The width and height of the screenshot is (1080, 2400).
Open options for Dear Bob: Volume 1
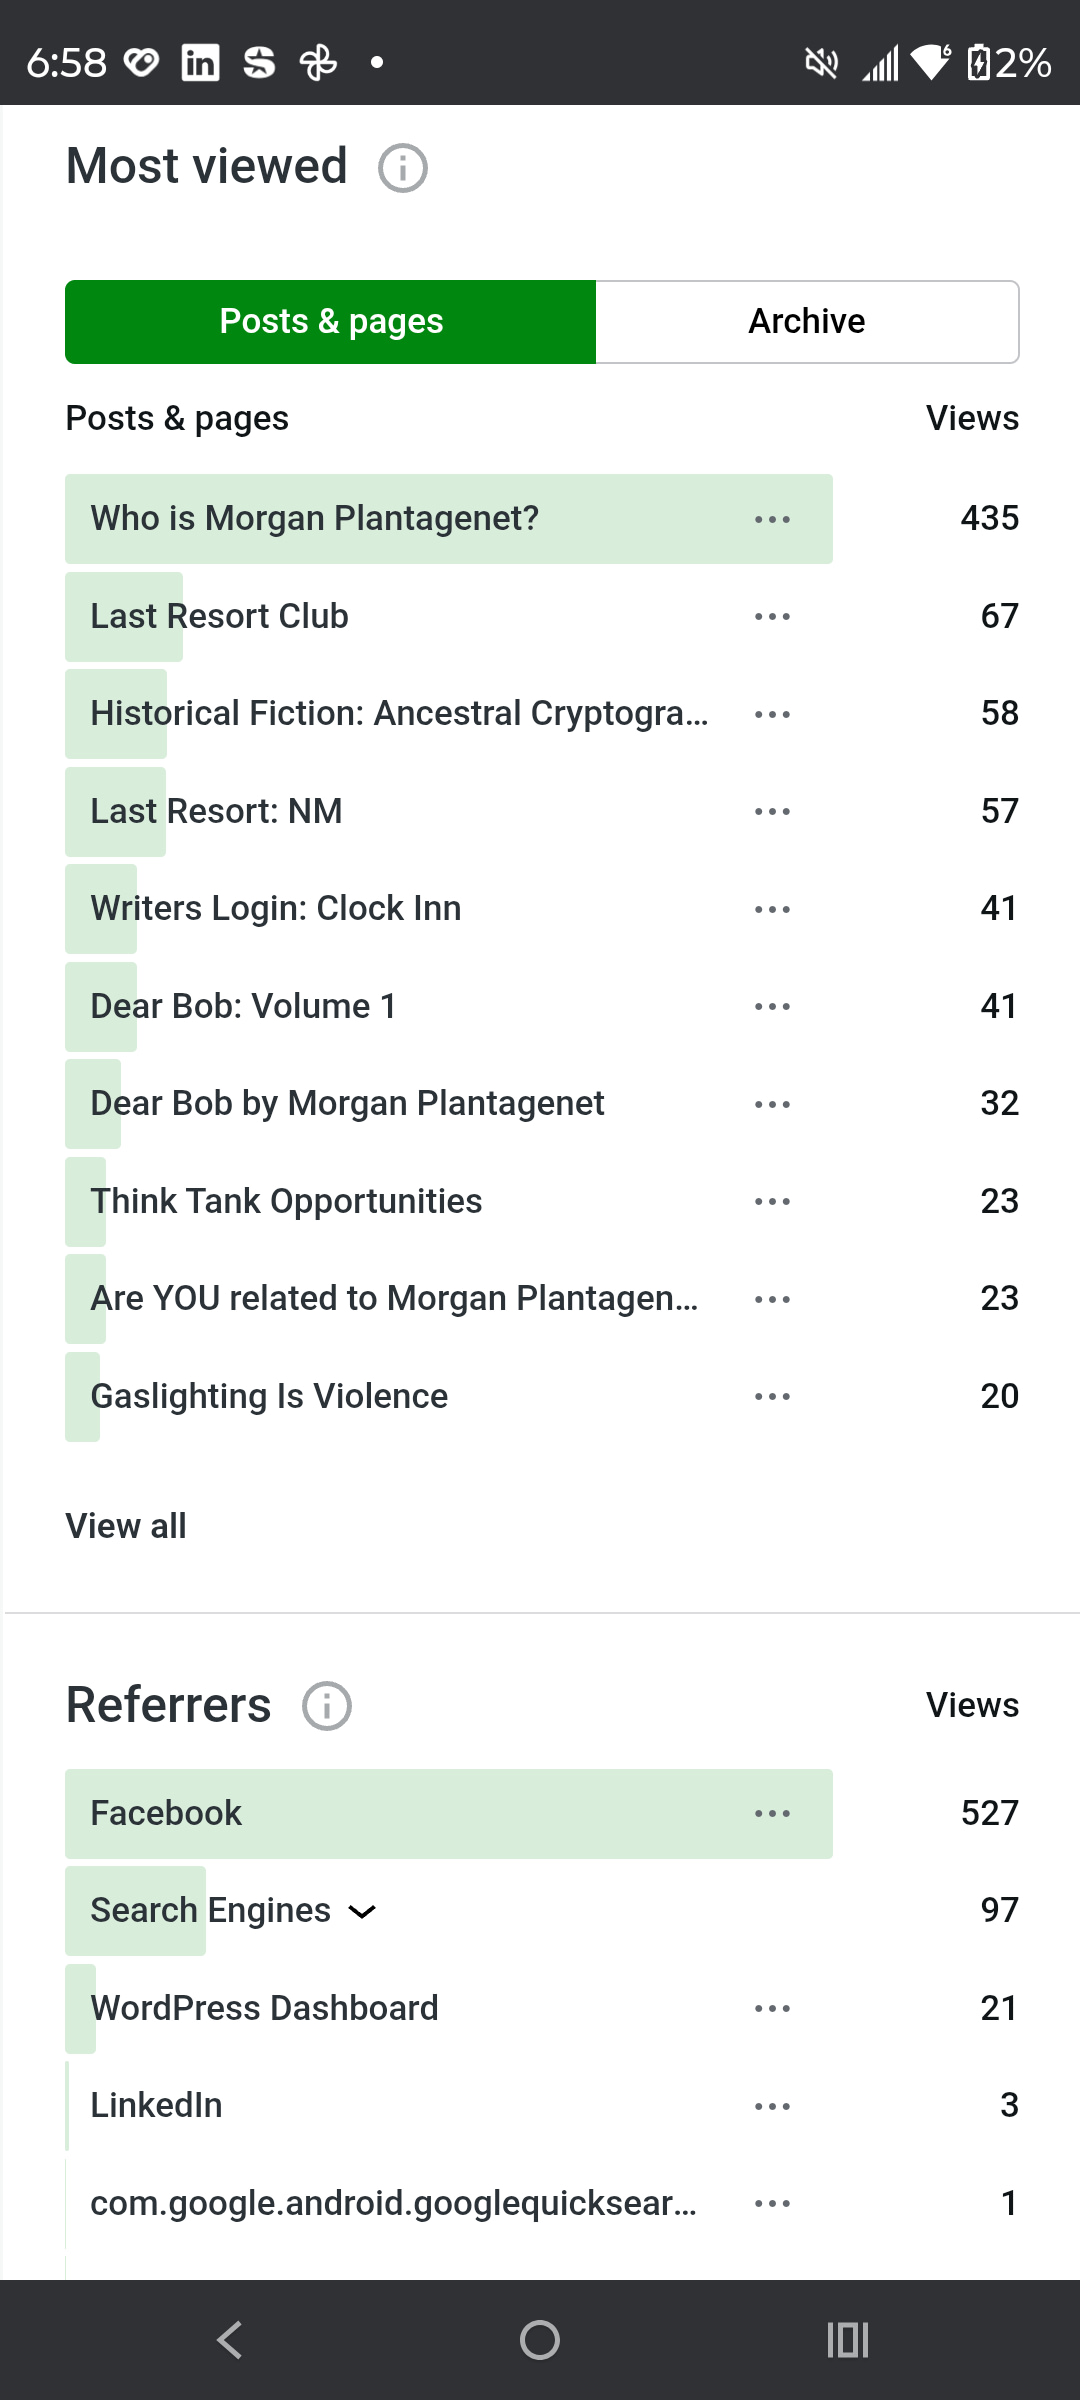[772, 1007]
